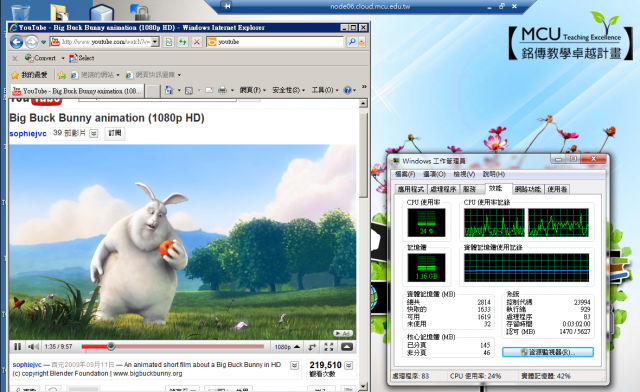The image size is (640, 392).
Task: Click the pin icon on remote connection bar
Action: tap(227, 6)
